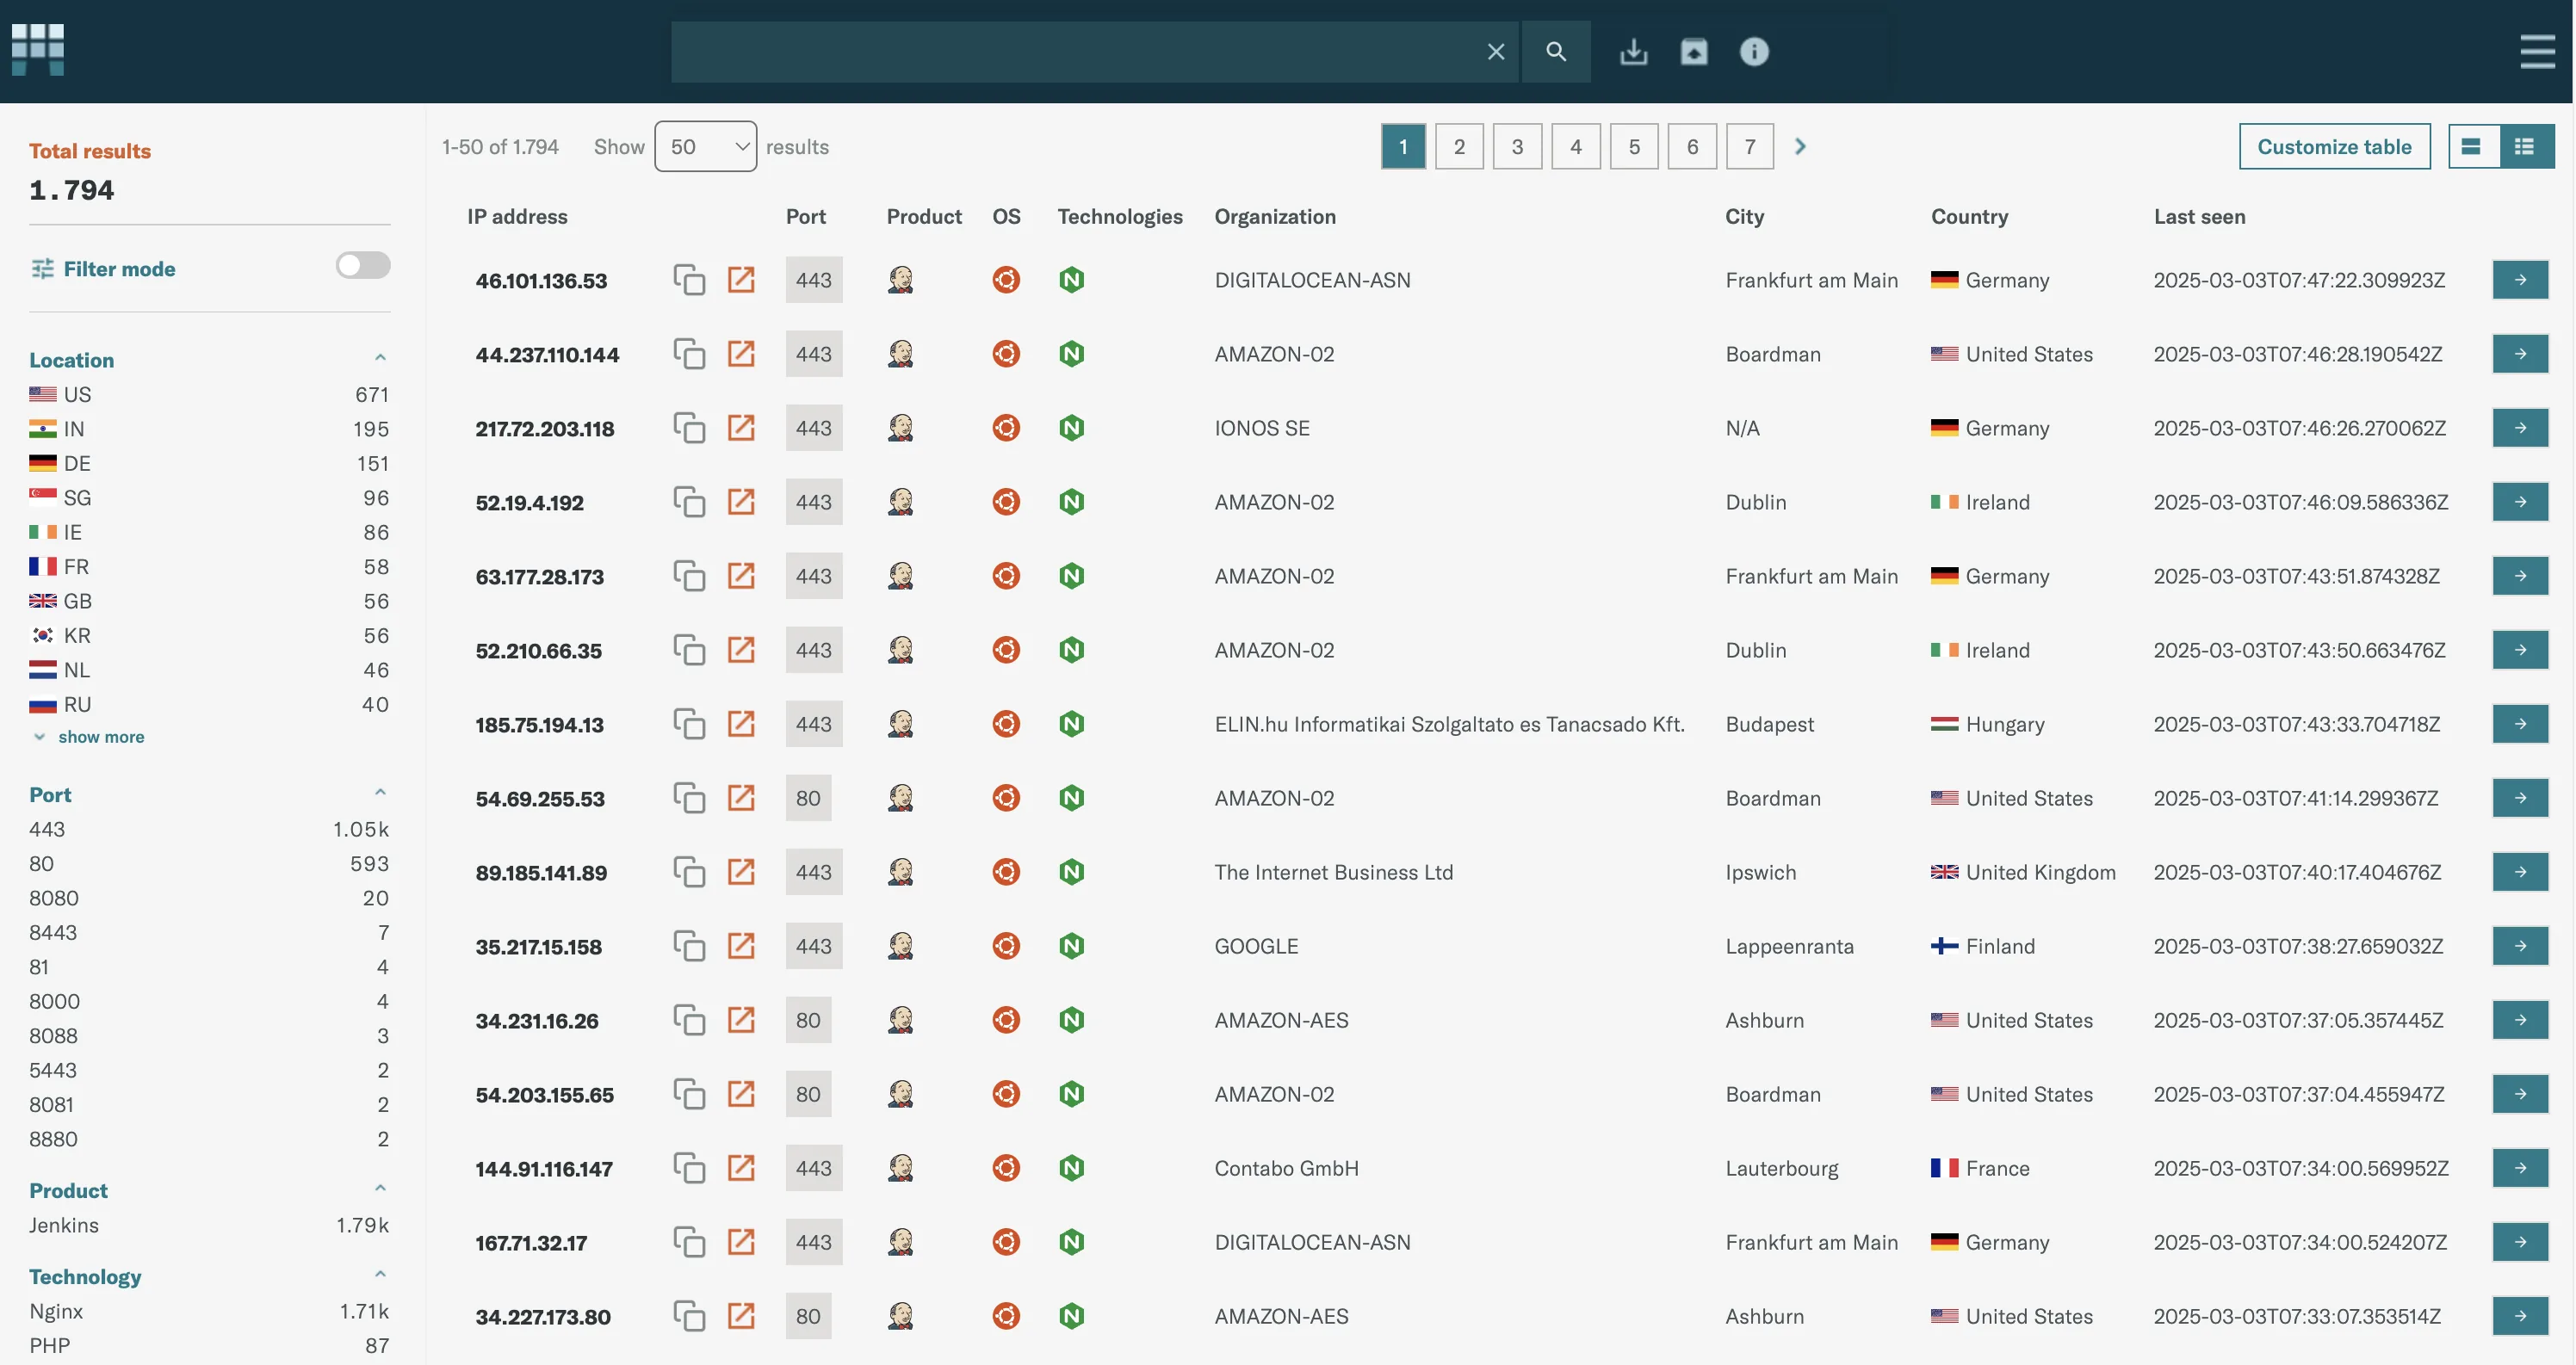
Task: Expand show more locations
Action: point(101,737)
